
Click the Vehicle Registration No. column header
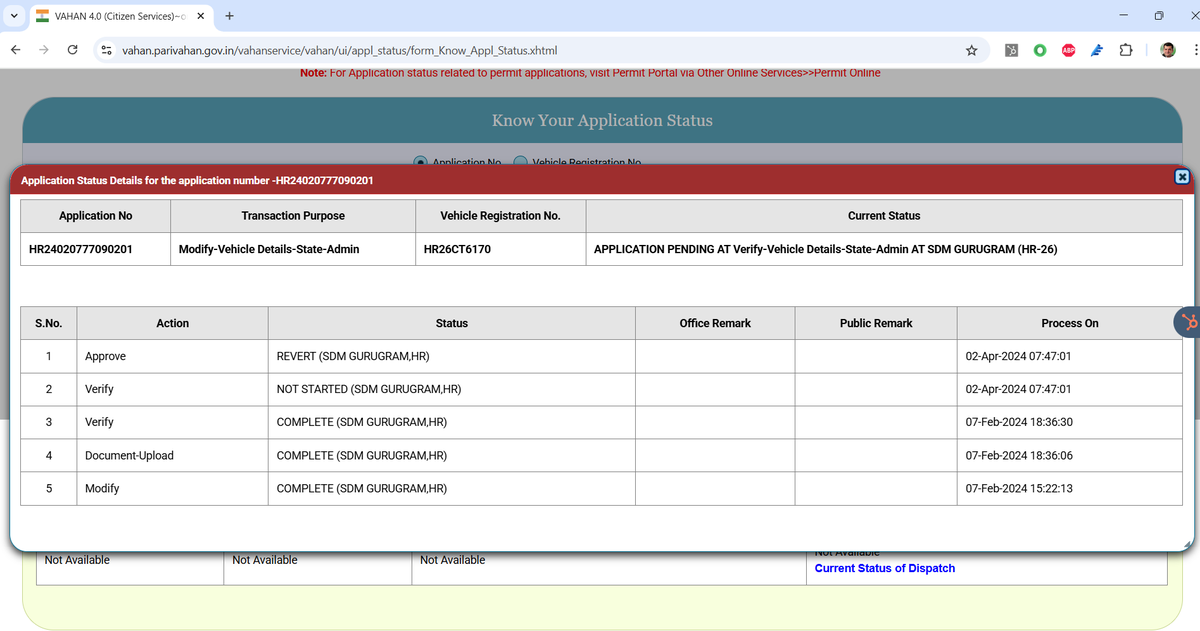pyautogui.click(x=501, y=216)
